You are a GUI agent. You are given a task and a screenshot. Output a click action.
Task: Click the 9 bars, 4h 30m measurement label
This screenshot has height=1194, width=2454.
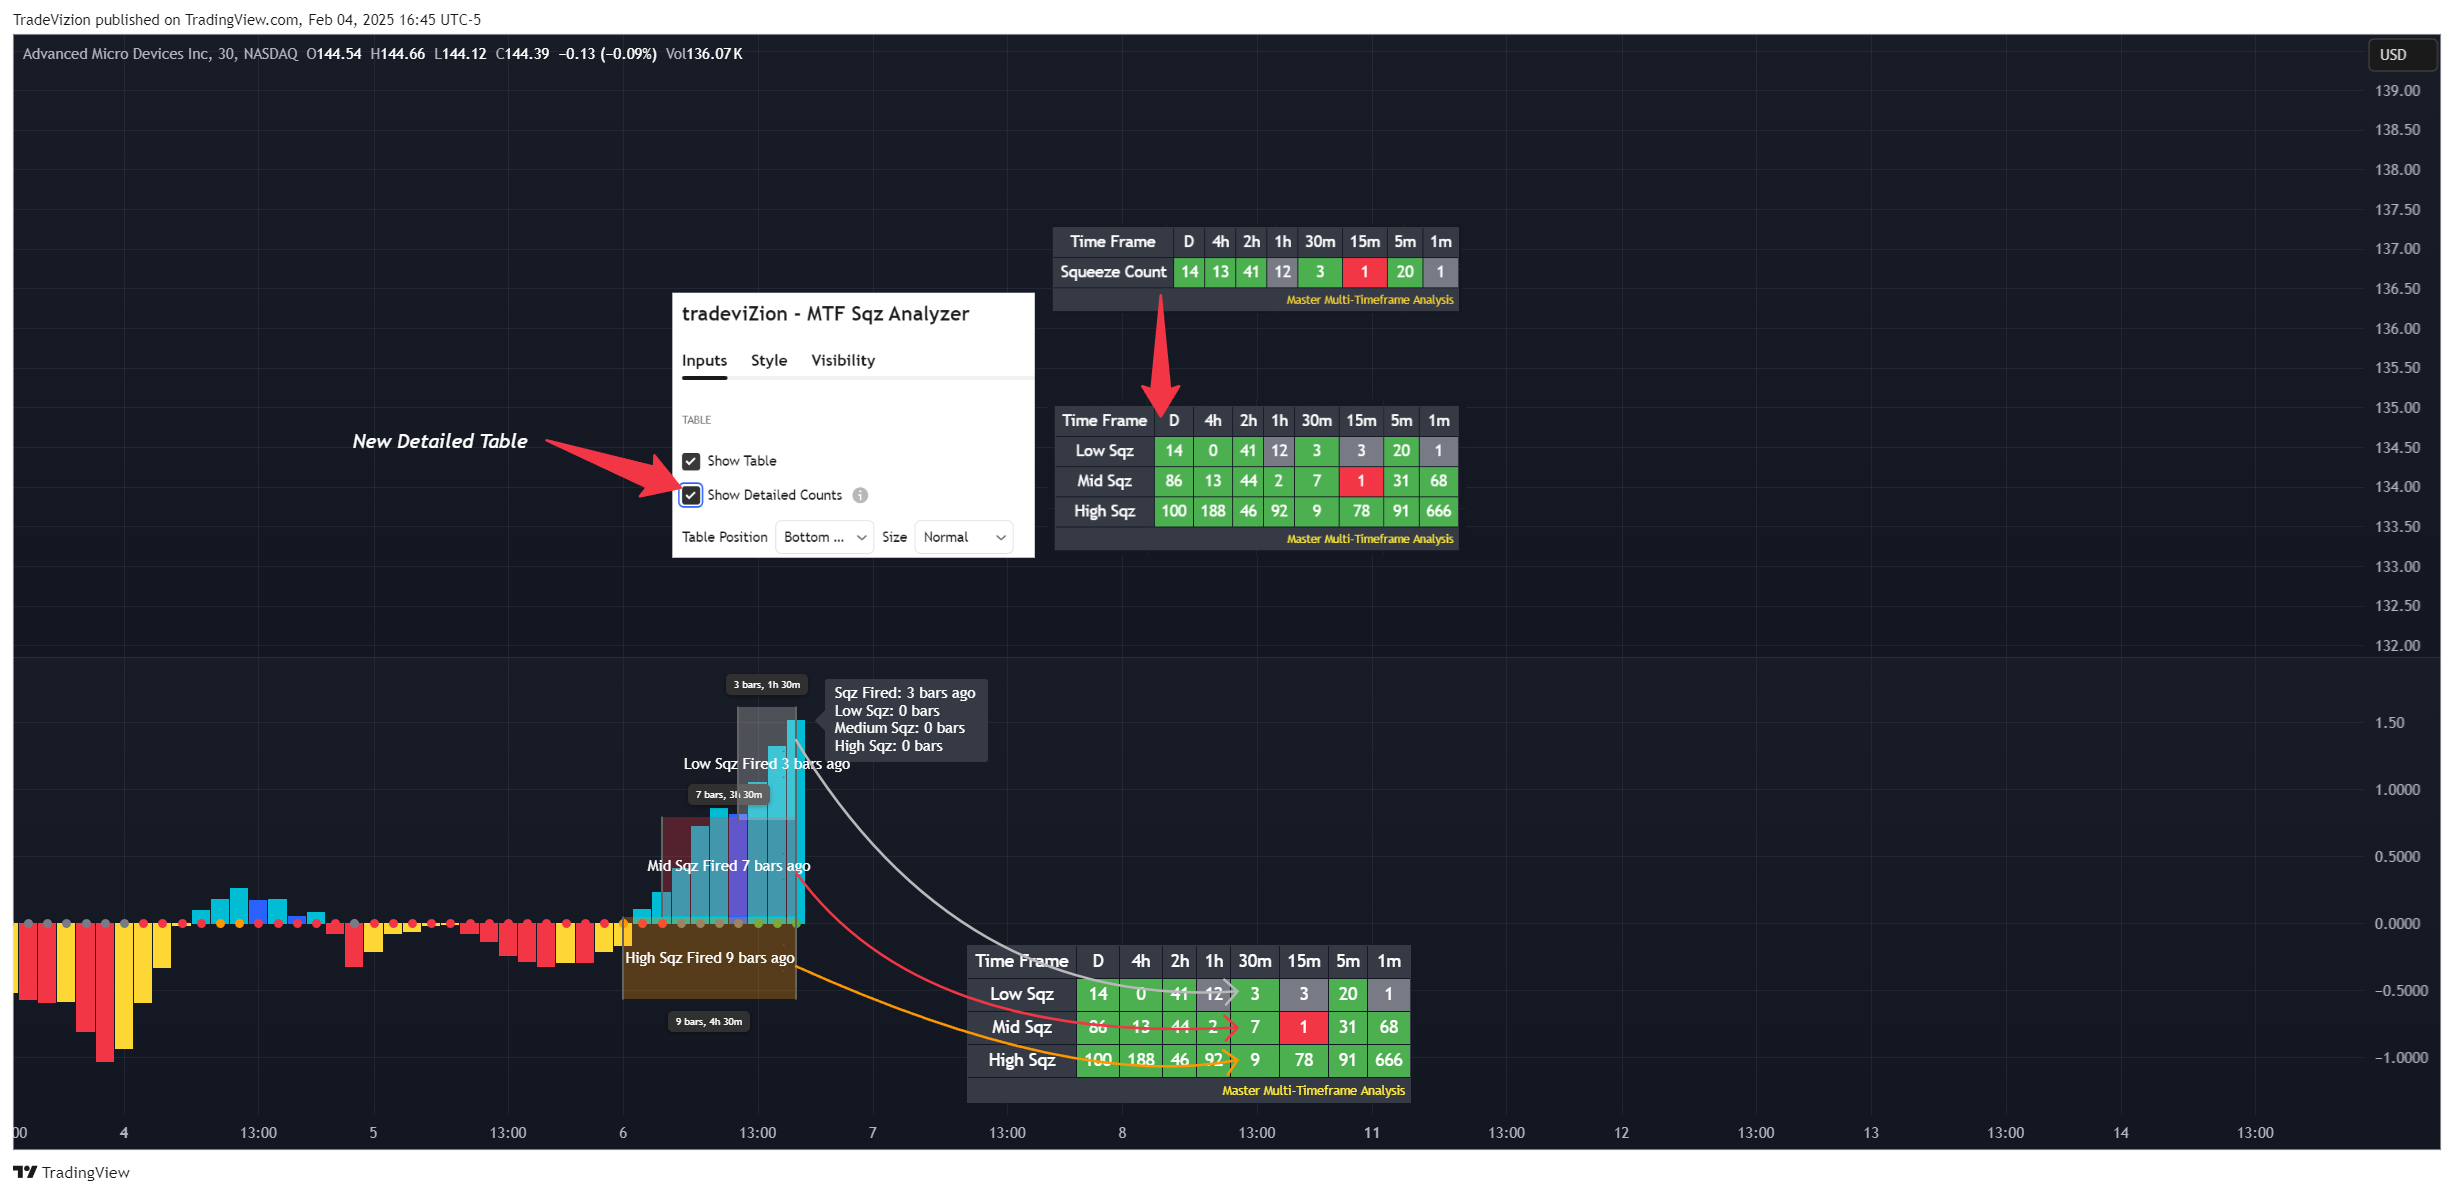point(709,1022)
